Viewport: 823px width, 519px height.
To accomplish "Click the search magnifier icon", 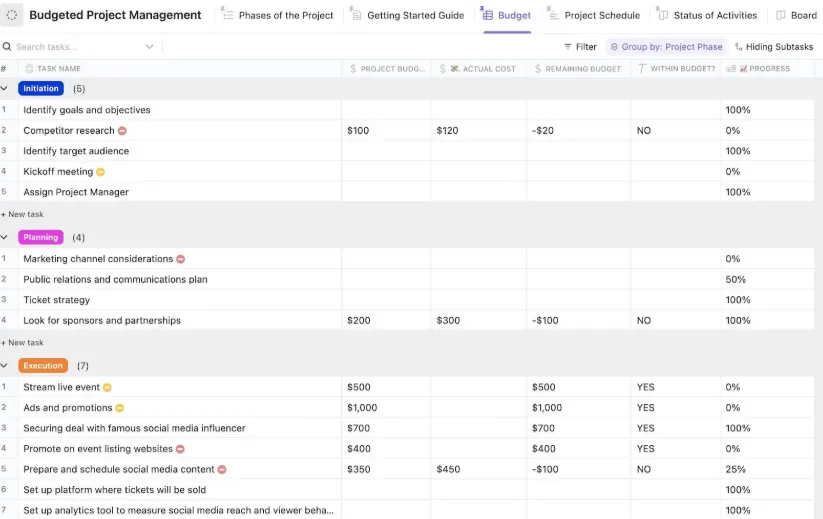I will [x=7, y=47].
